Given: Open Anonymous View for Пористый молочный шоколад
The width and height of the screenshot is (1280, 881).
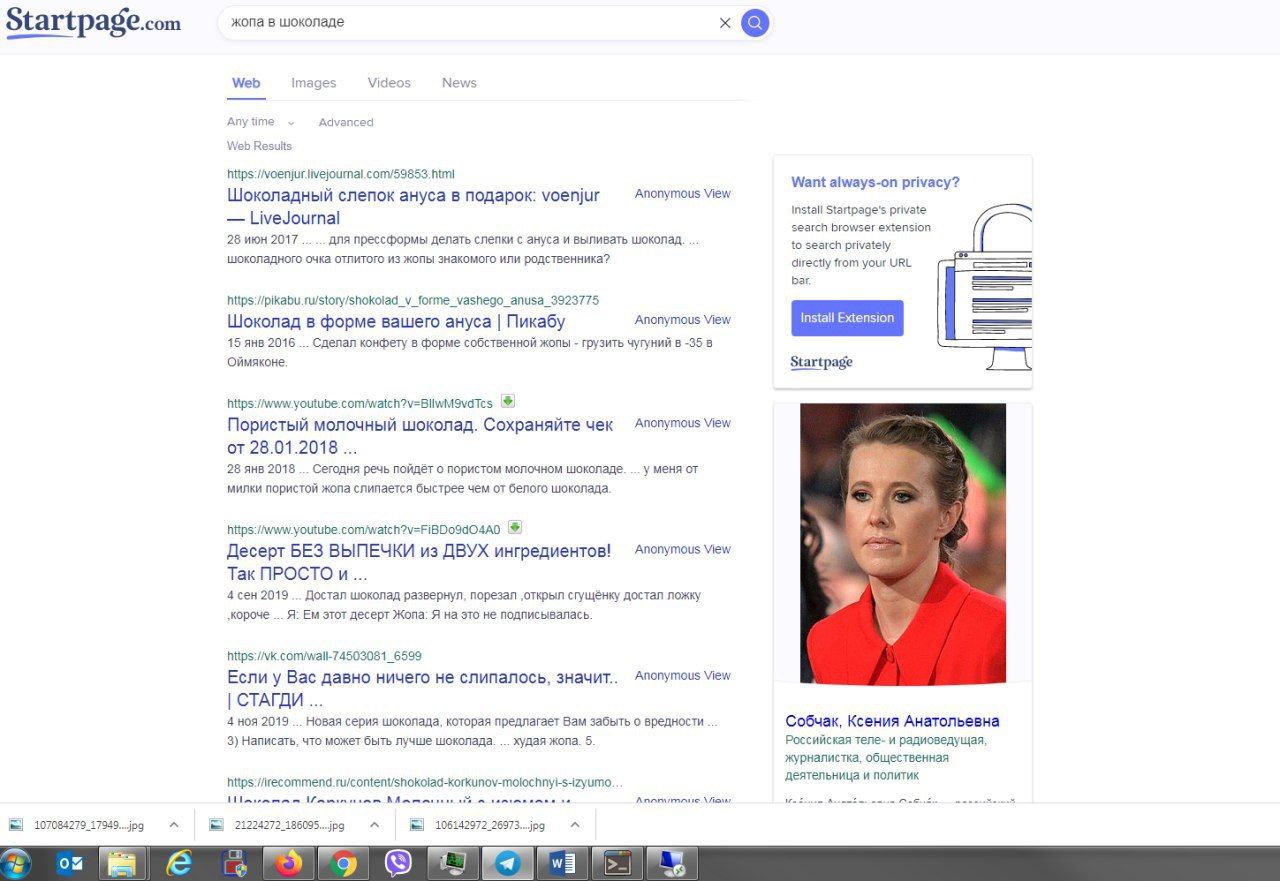Looking at the screenshot, I should pyautogui.click(x=683, y=423).
